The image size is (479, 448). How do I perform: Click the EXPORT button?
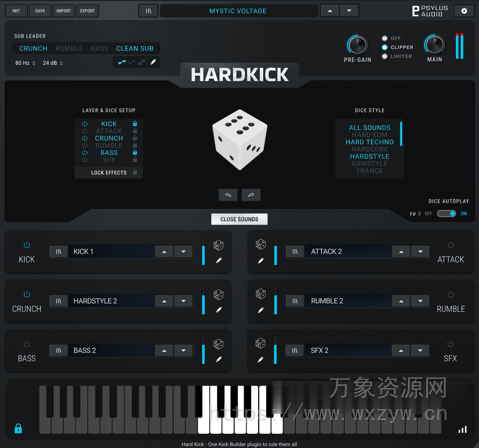pyautogui.click(x=87, y=11)
